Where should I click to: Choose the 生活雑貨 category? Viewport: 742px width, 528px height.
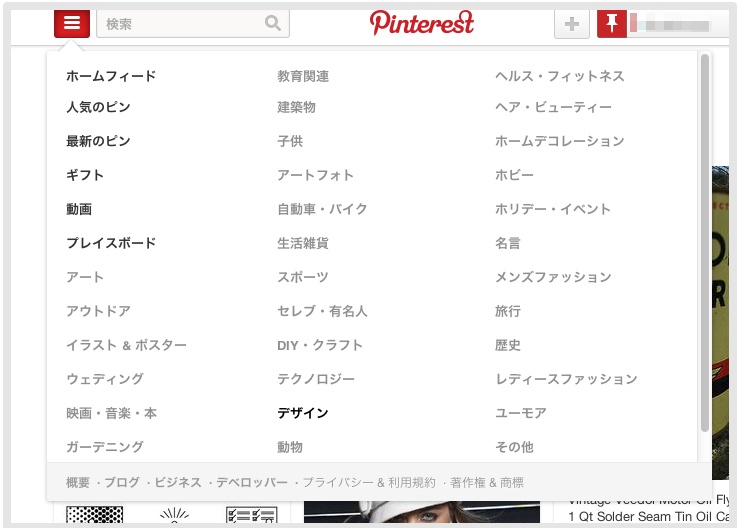tap(303, 243)
